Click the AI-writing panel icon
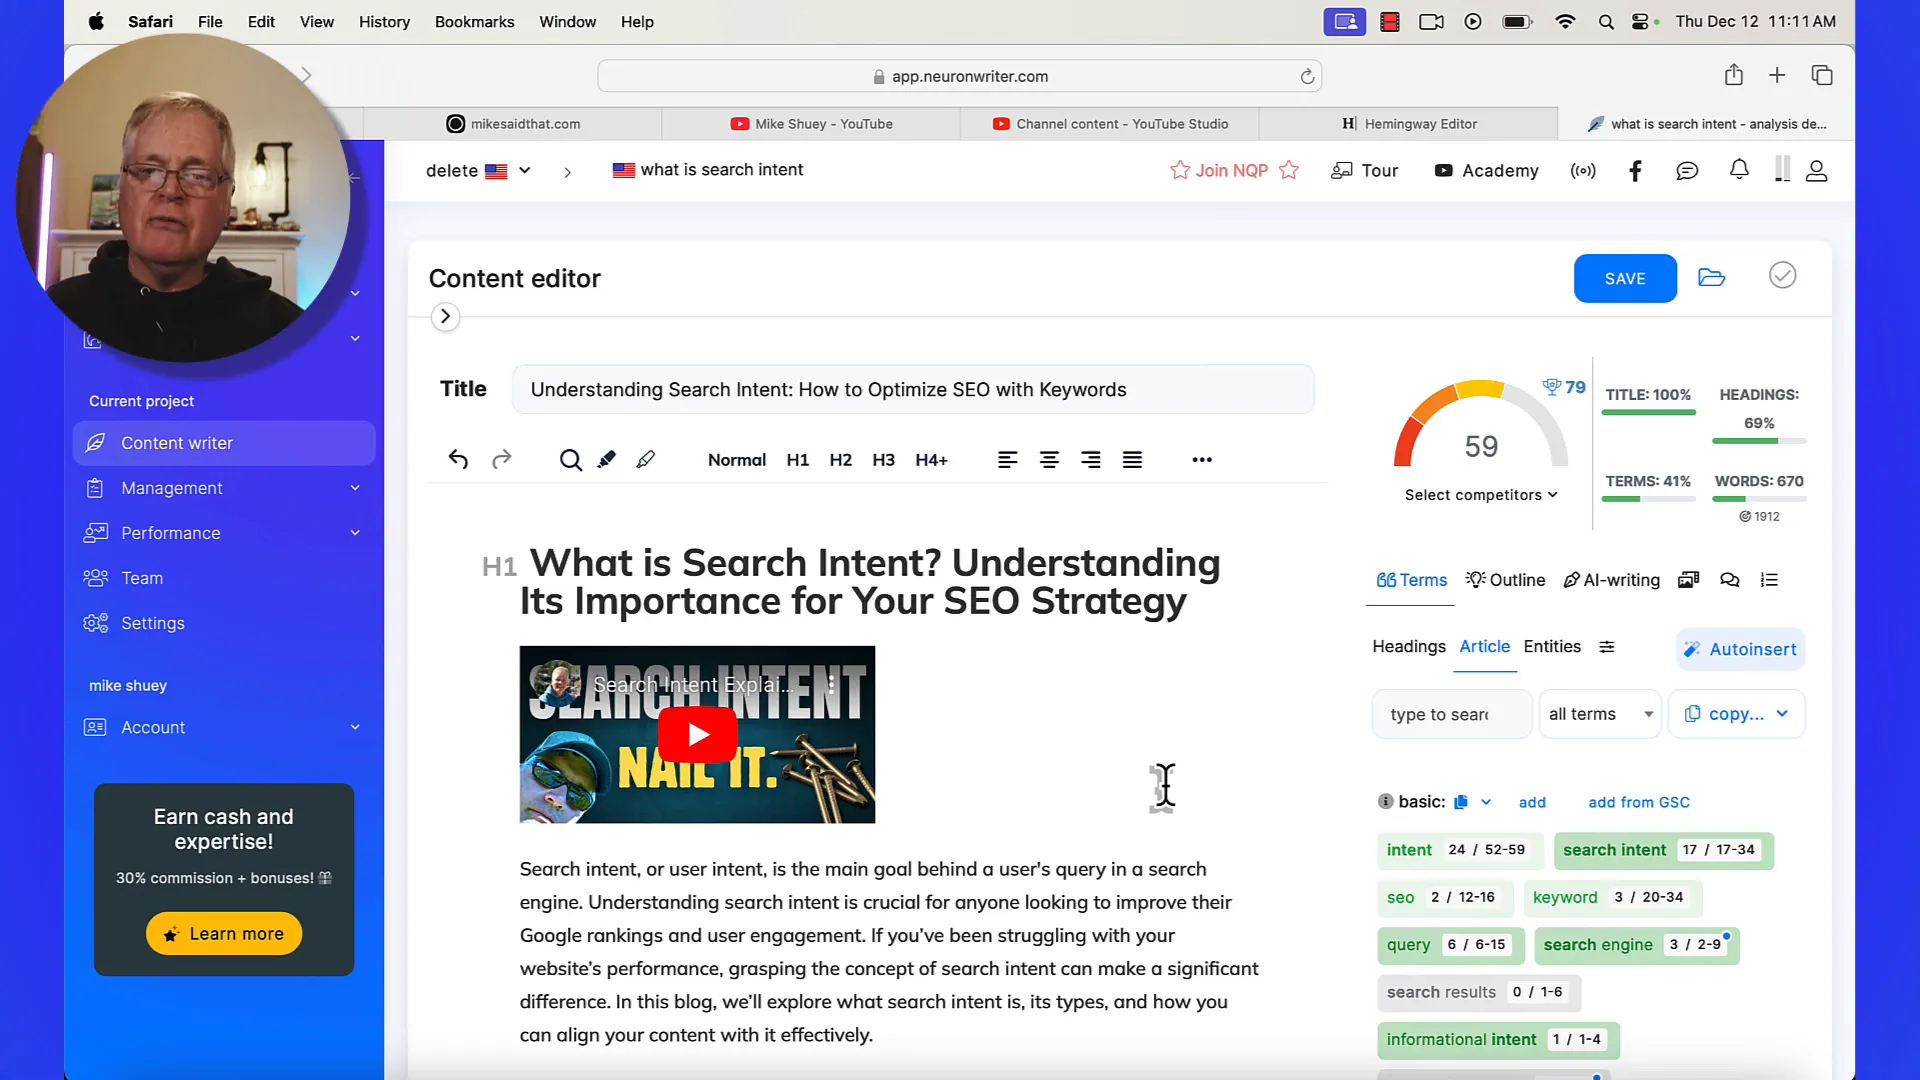Image resolution: width=1920 pixels, height=1080 pixels. coord(1611,580)
